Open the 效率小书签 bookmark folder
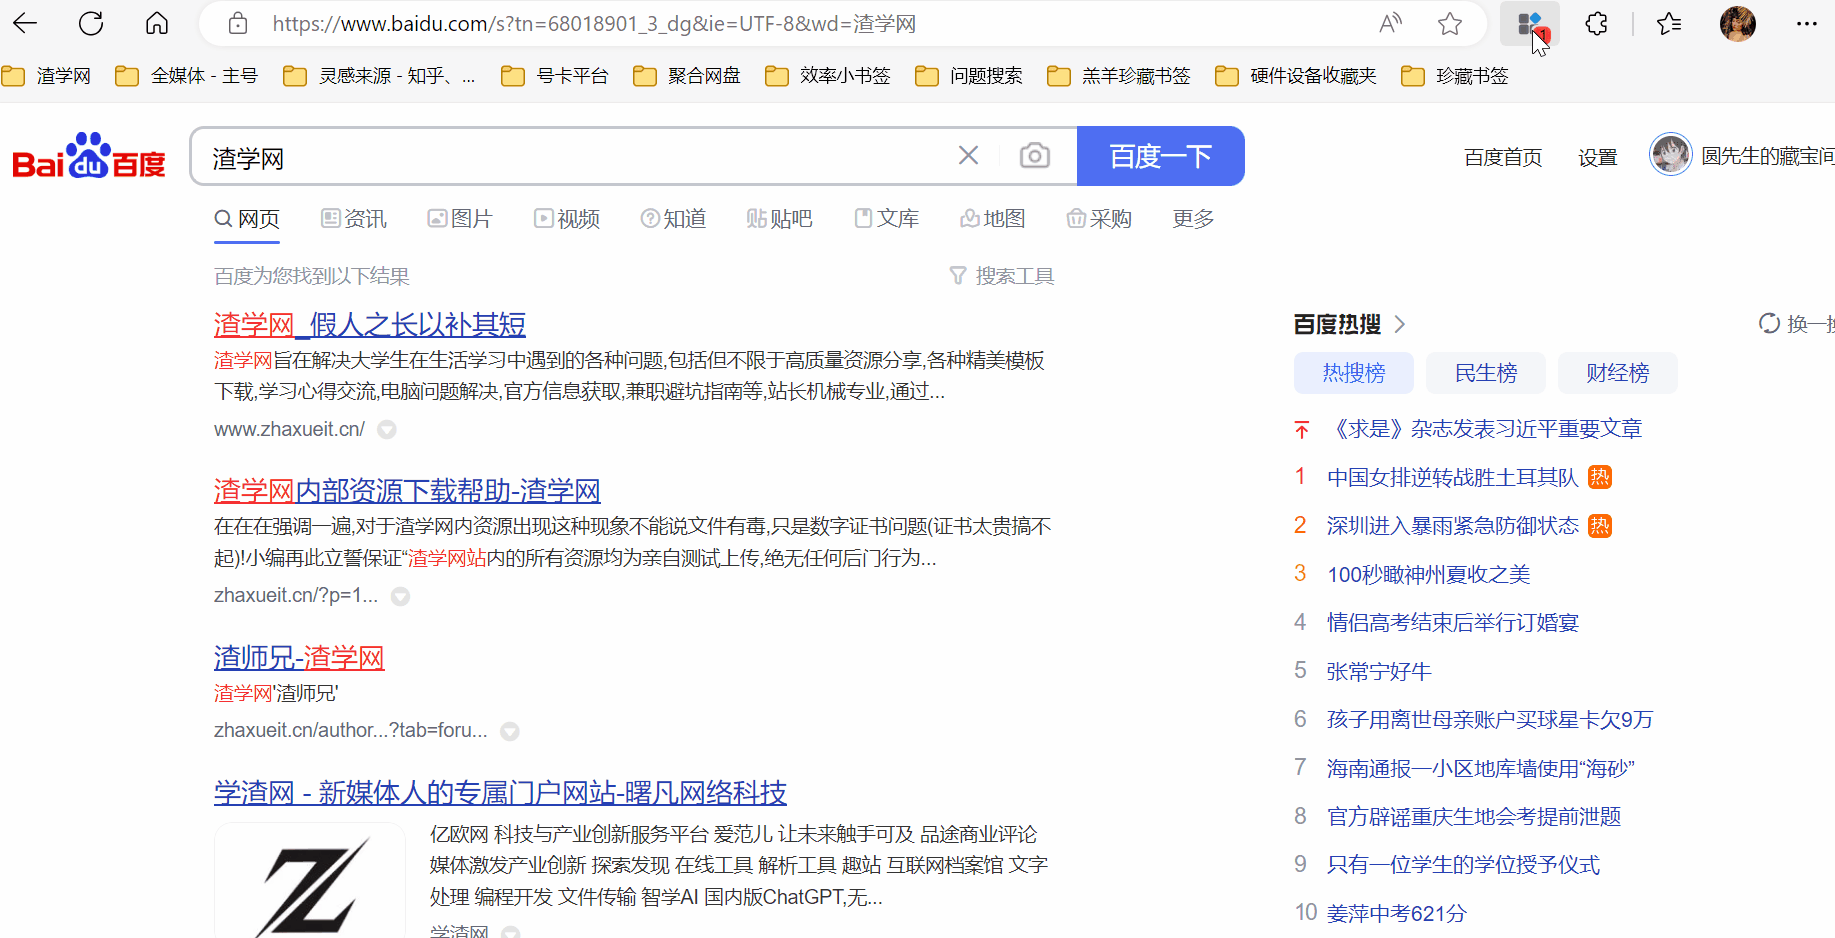The height and width of the screenshot is (938, 1835). point(828,76)
